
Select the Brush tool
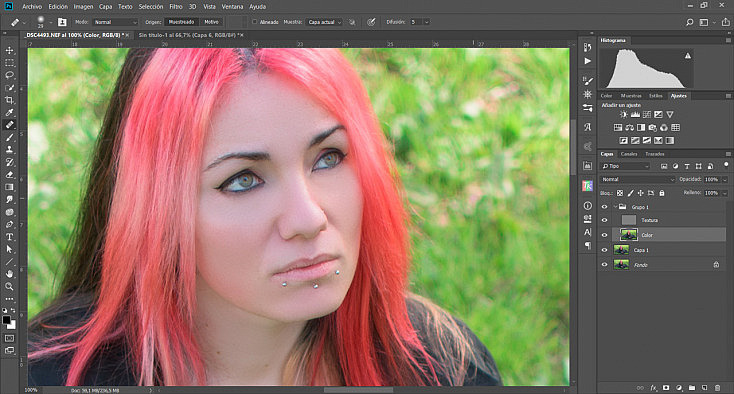9,138
